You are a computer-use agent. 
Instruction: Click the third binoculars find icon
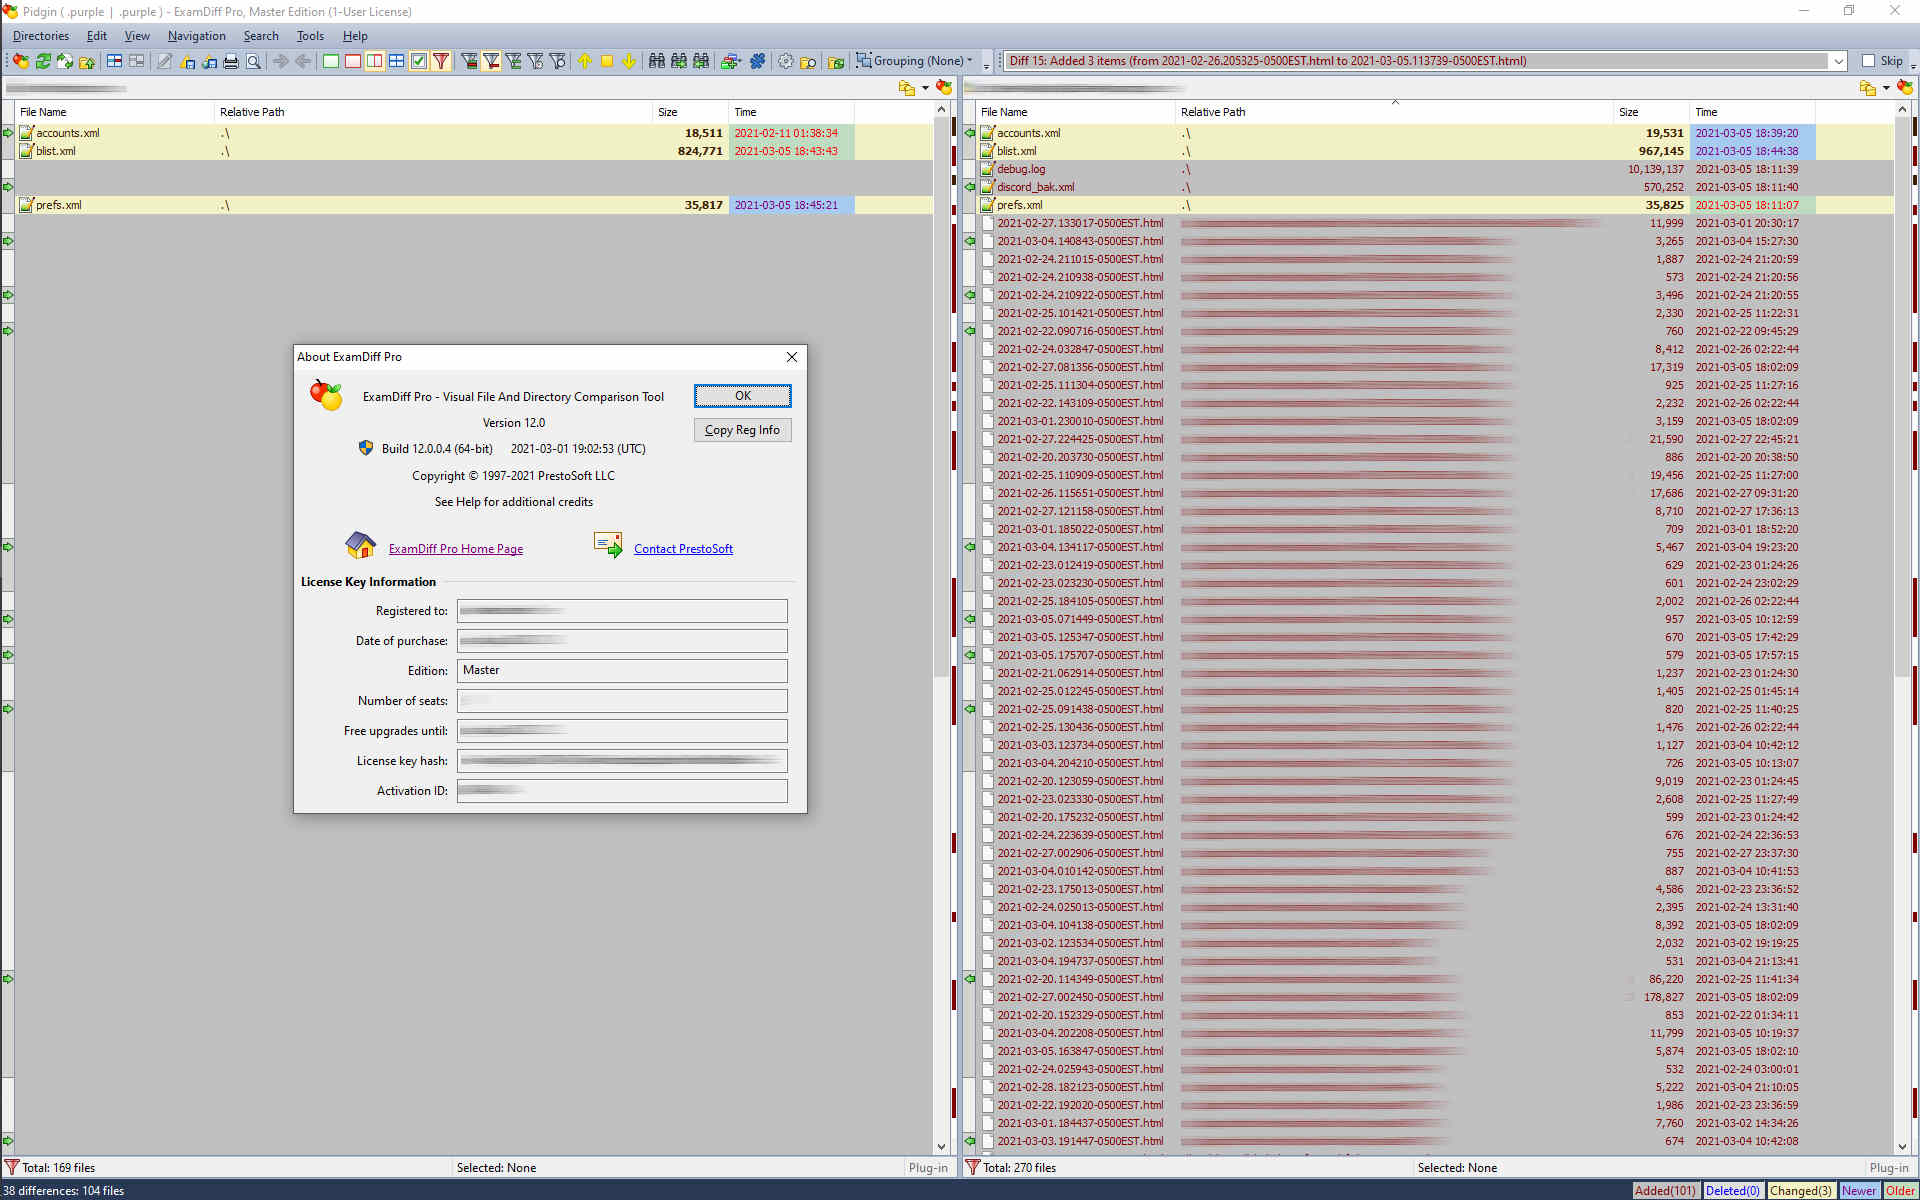pyautogui.click(x=701, y=61)
